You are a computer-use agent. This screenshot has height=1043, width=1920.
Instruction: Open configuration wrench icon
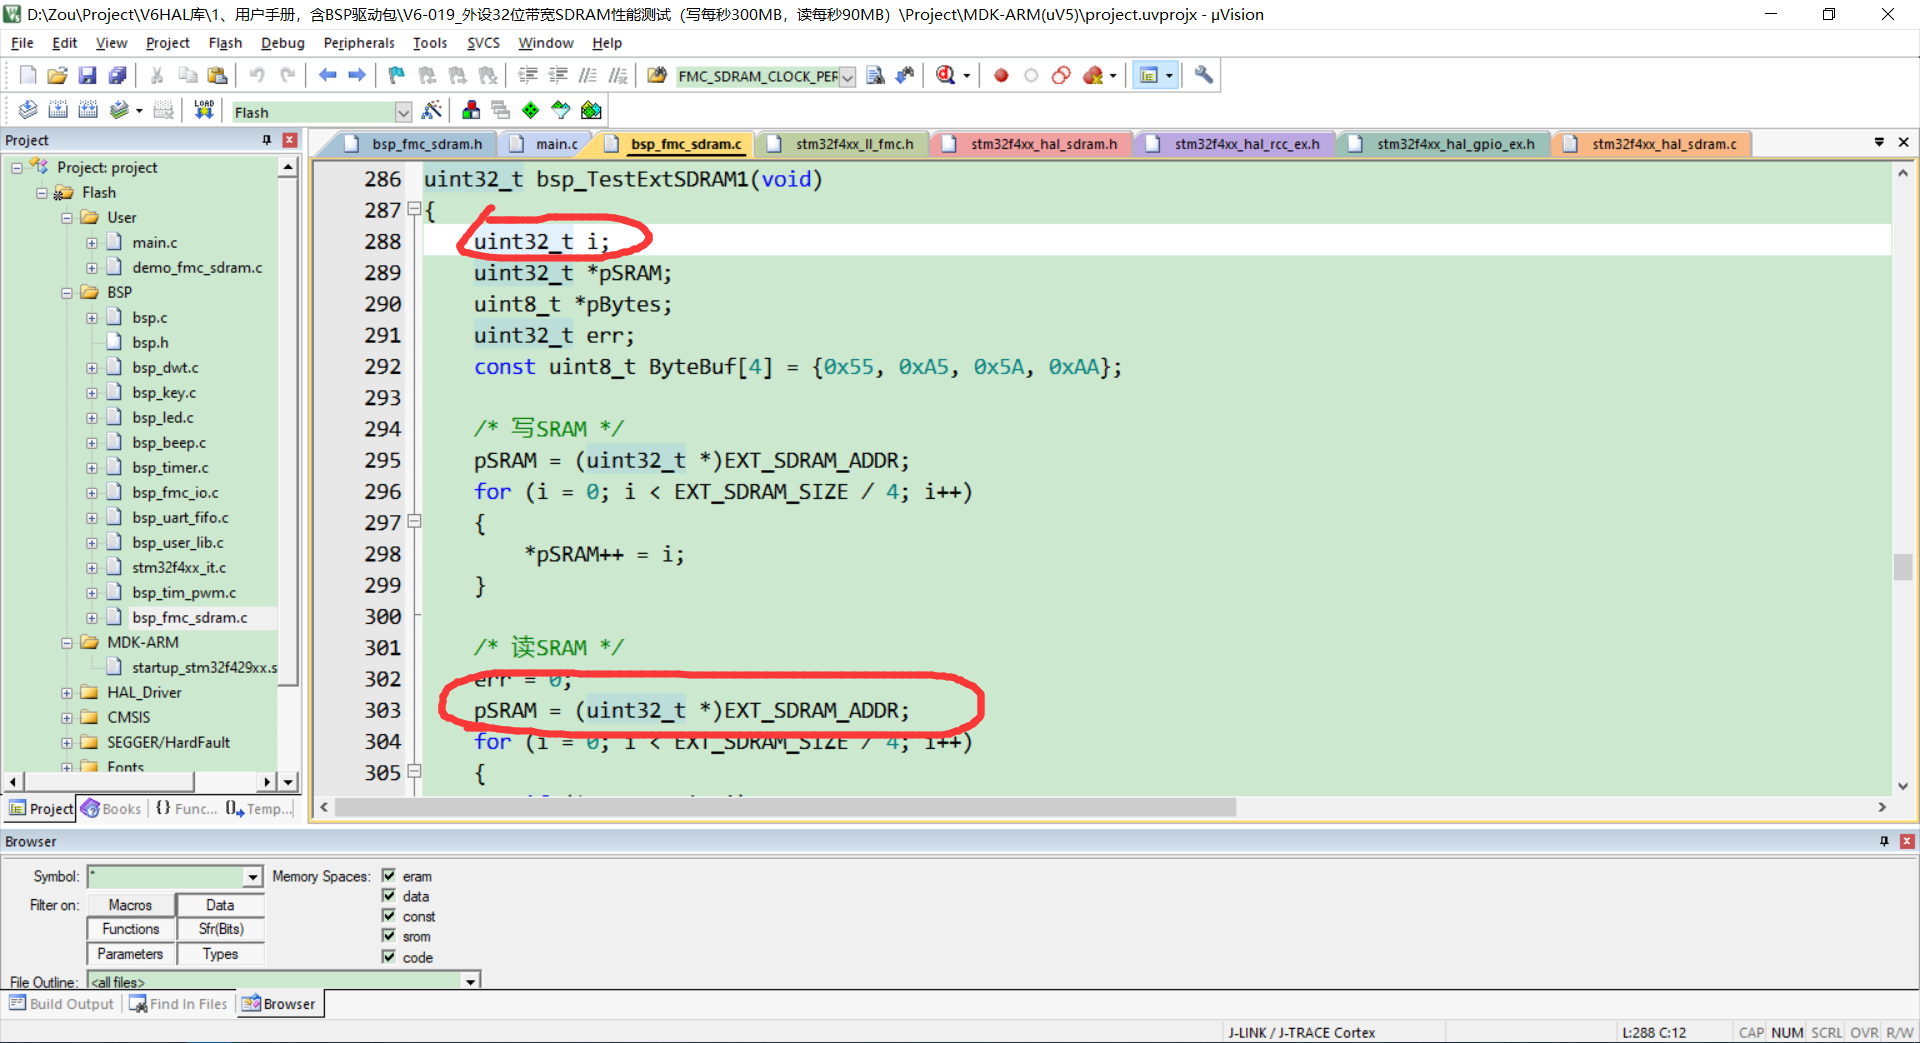[1204, 75]
